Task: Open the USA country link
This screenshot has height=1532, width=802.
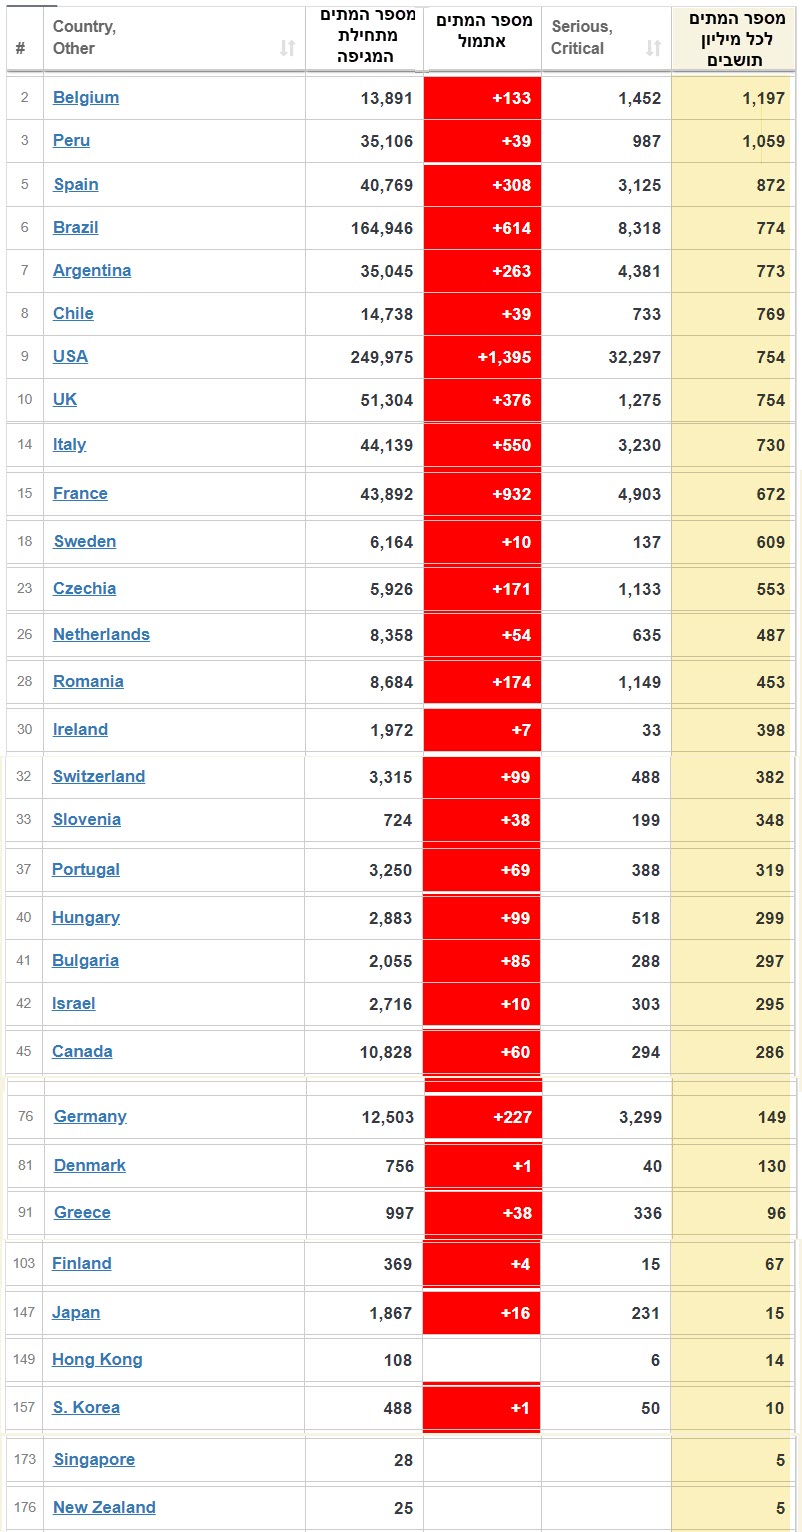Action: point(70,356)
